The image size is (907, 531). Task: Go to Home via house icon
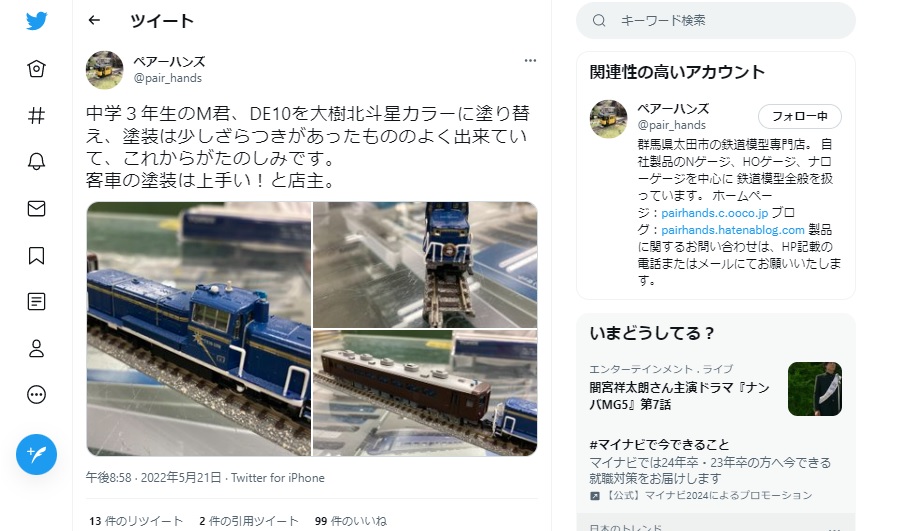(36, 69)
